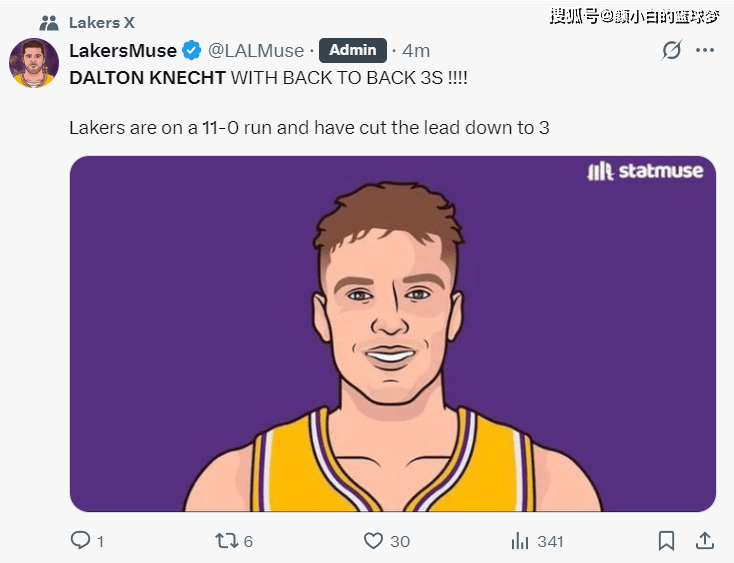Viewport: 734px width, 563px height.
Task: Repost using the retweet icon
Action: [x=227, y=540]
